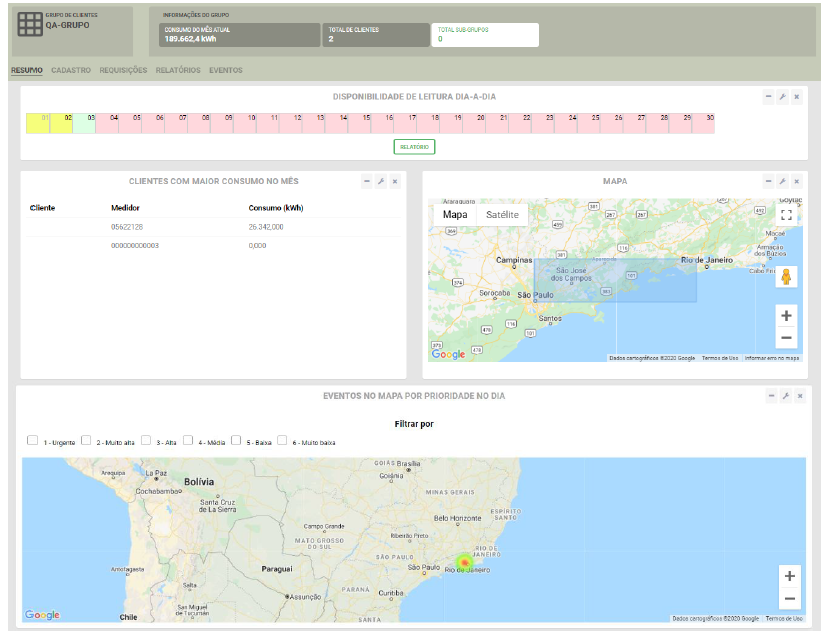Tick the "6 - Muito baixa" filter checkbox
Viewport: 827px width, 632px height.
coord(283,440)
